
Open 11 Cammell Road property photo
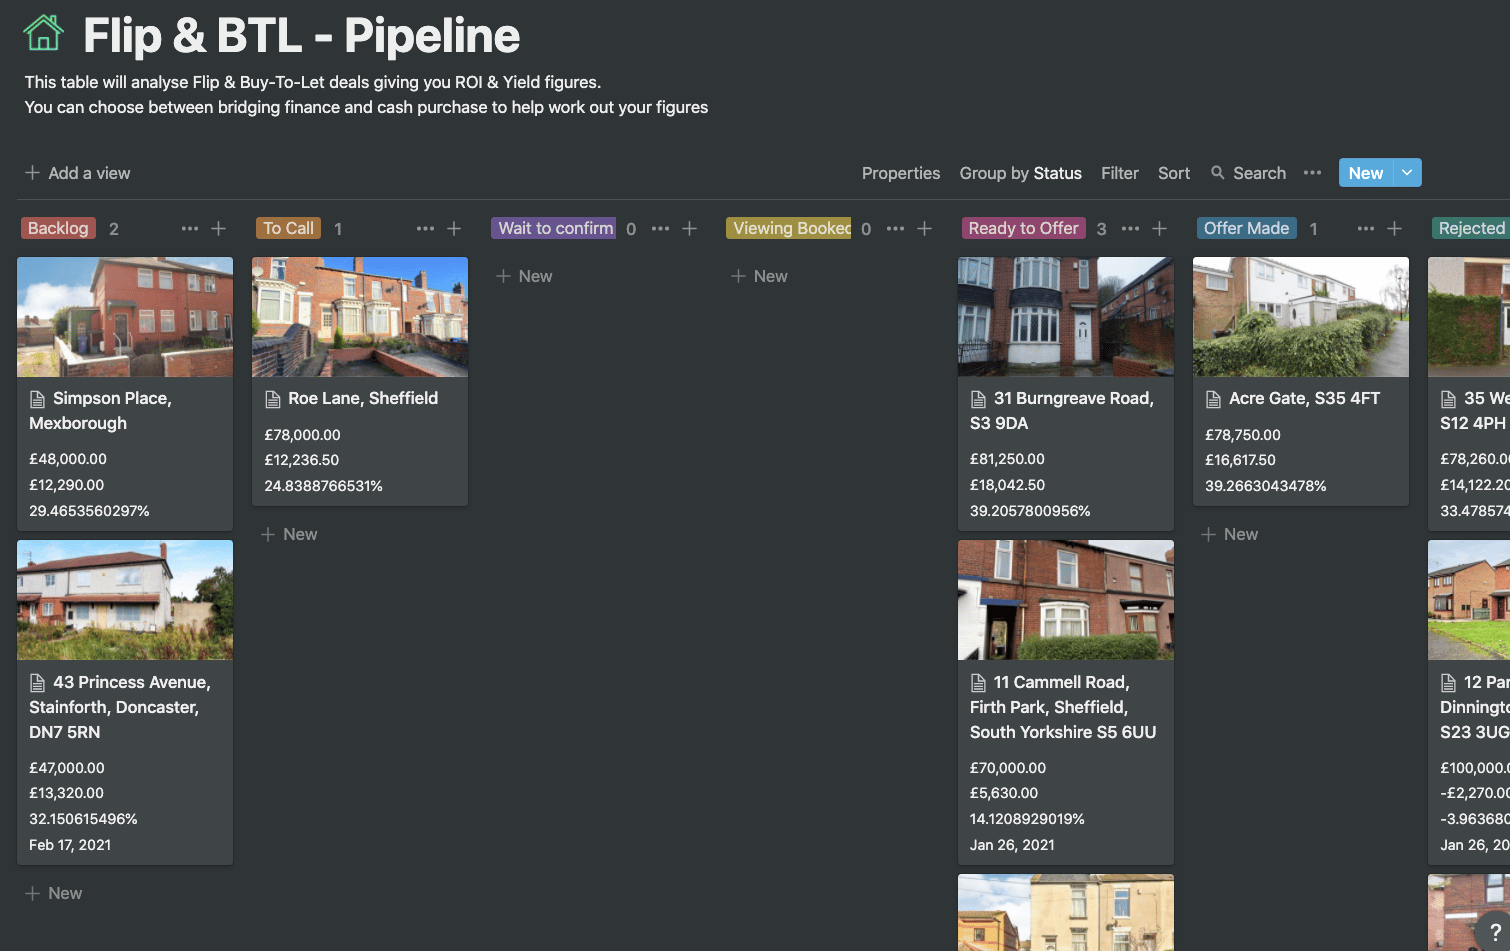point(1066,600)
